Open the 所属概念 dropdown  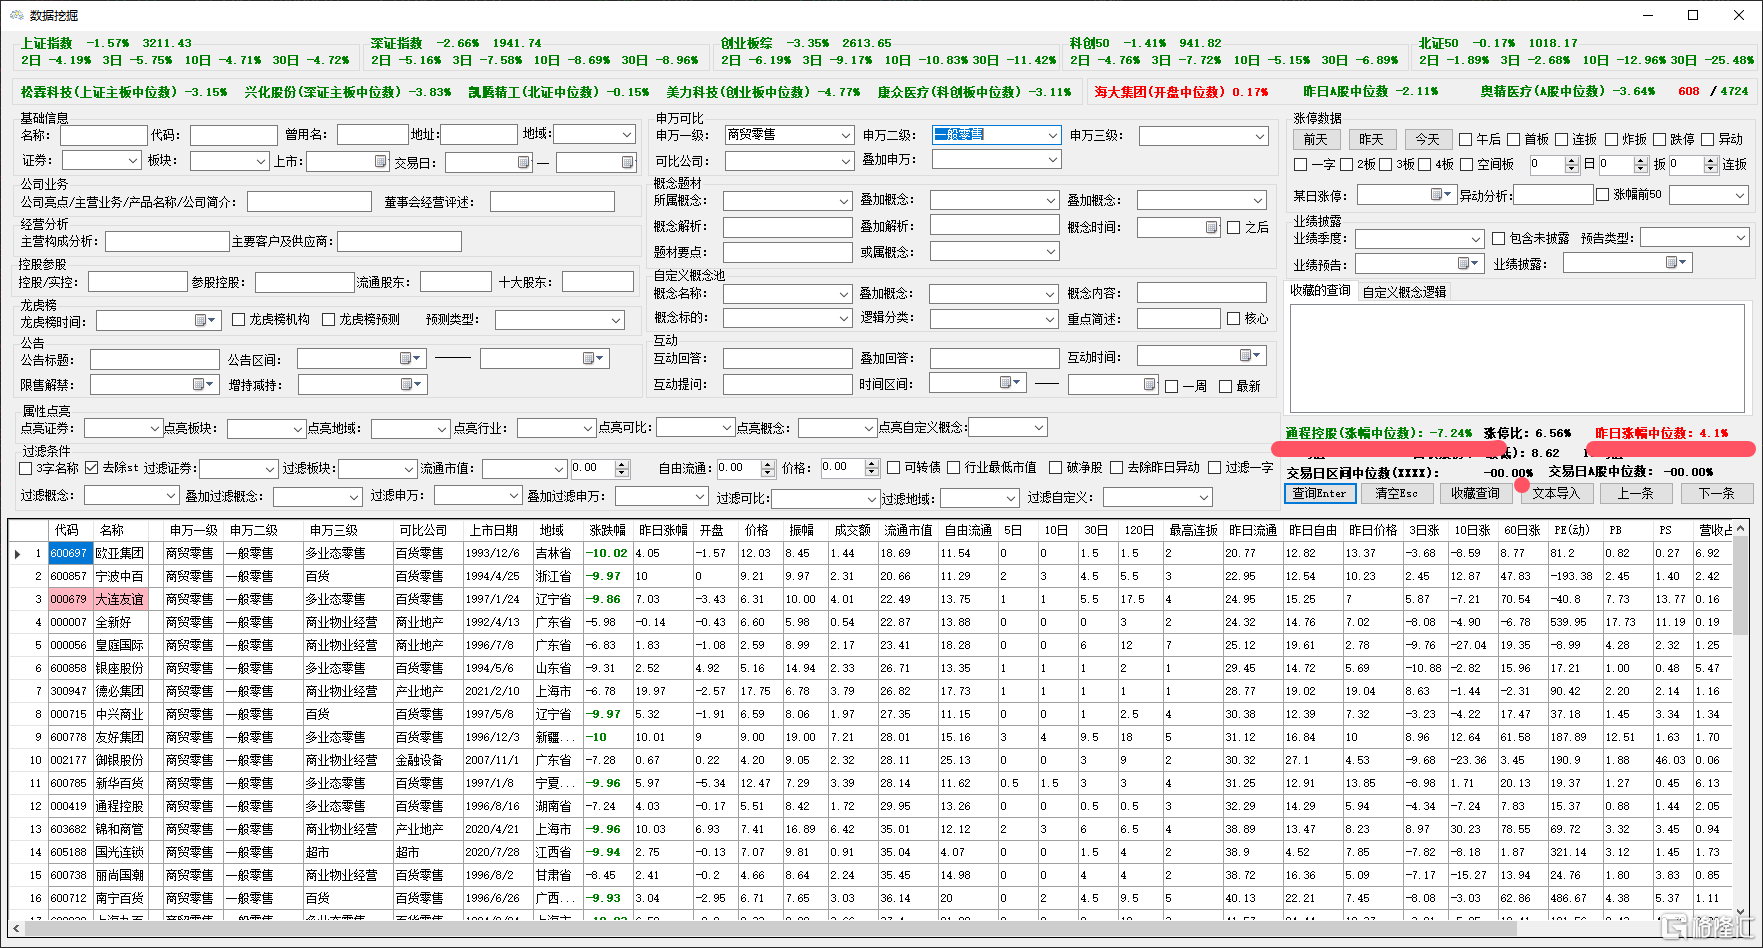tap(845, 201)
